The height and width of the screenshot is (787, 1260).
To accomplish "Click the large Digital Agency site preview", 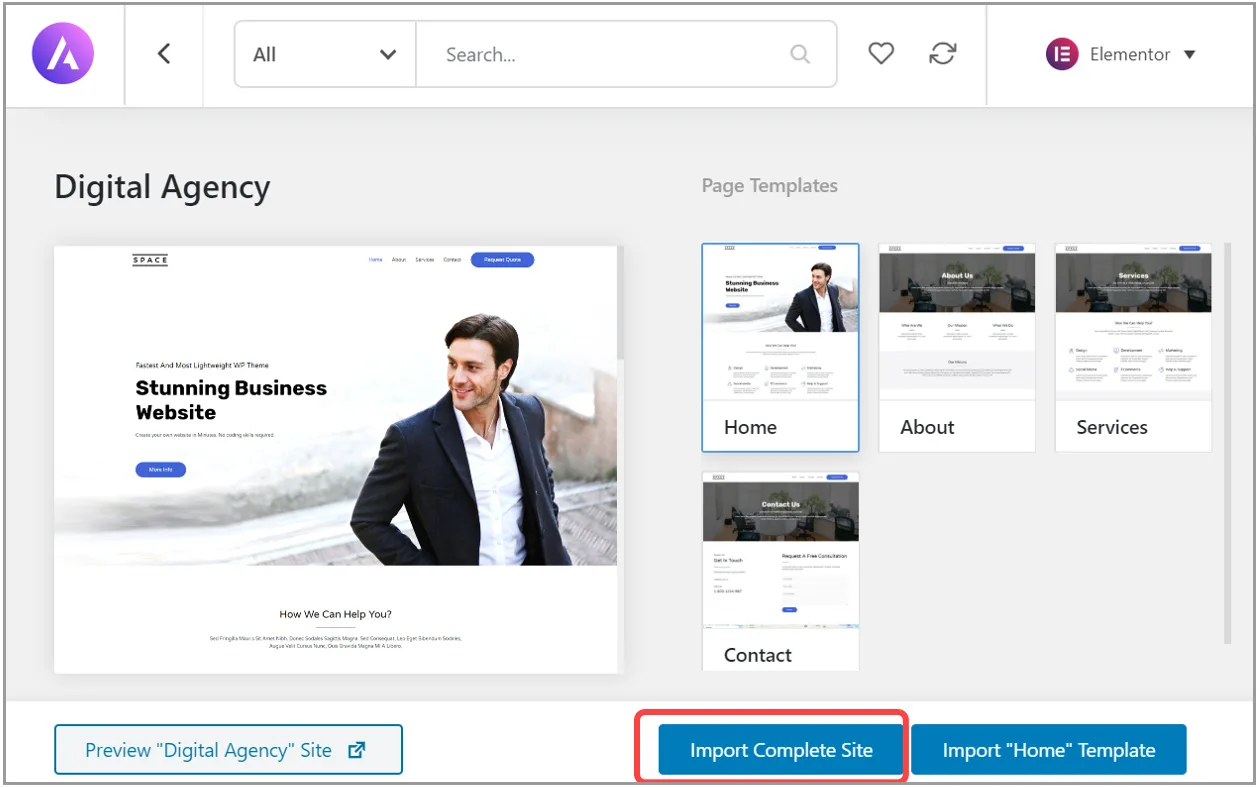I will coord(335,459).
